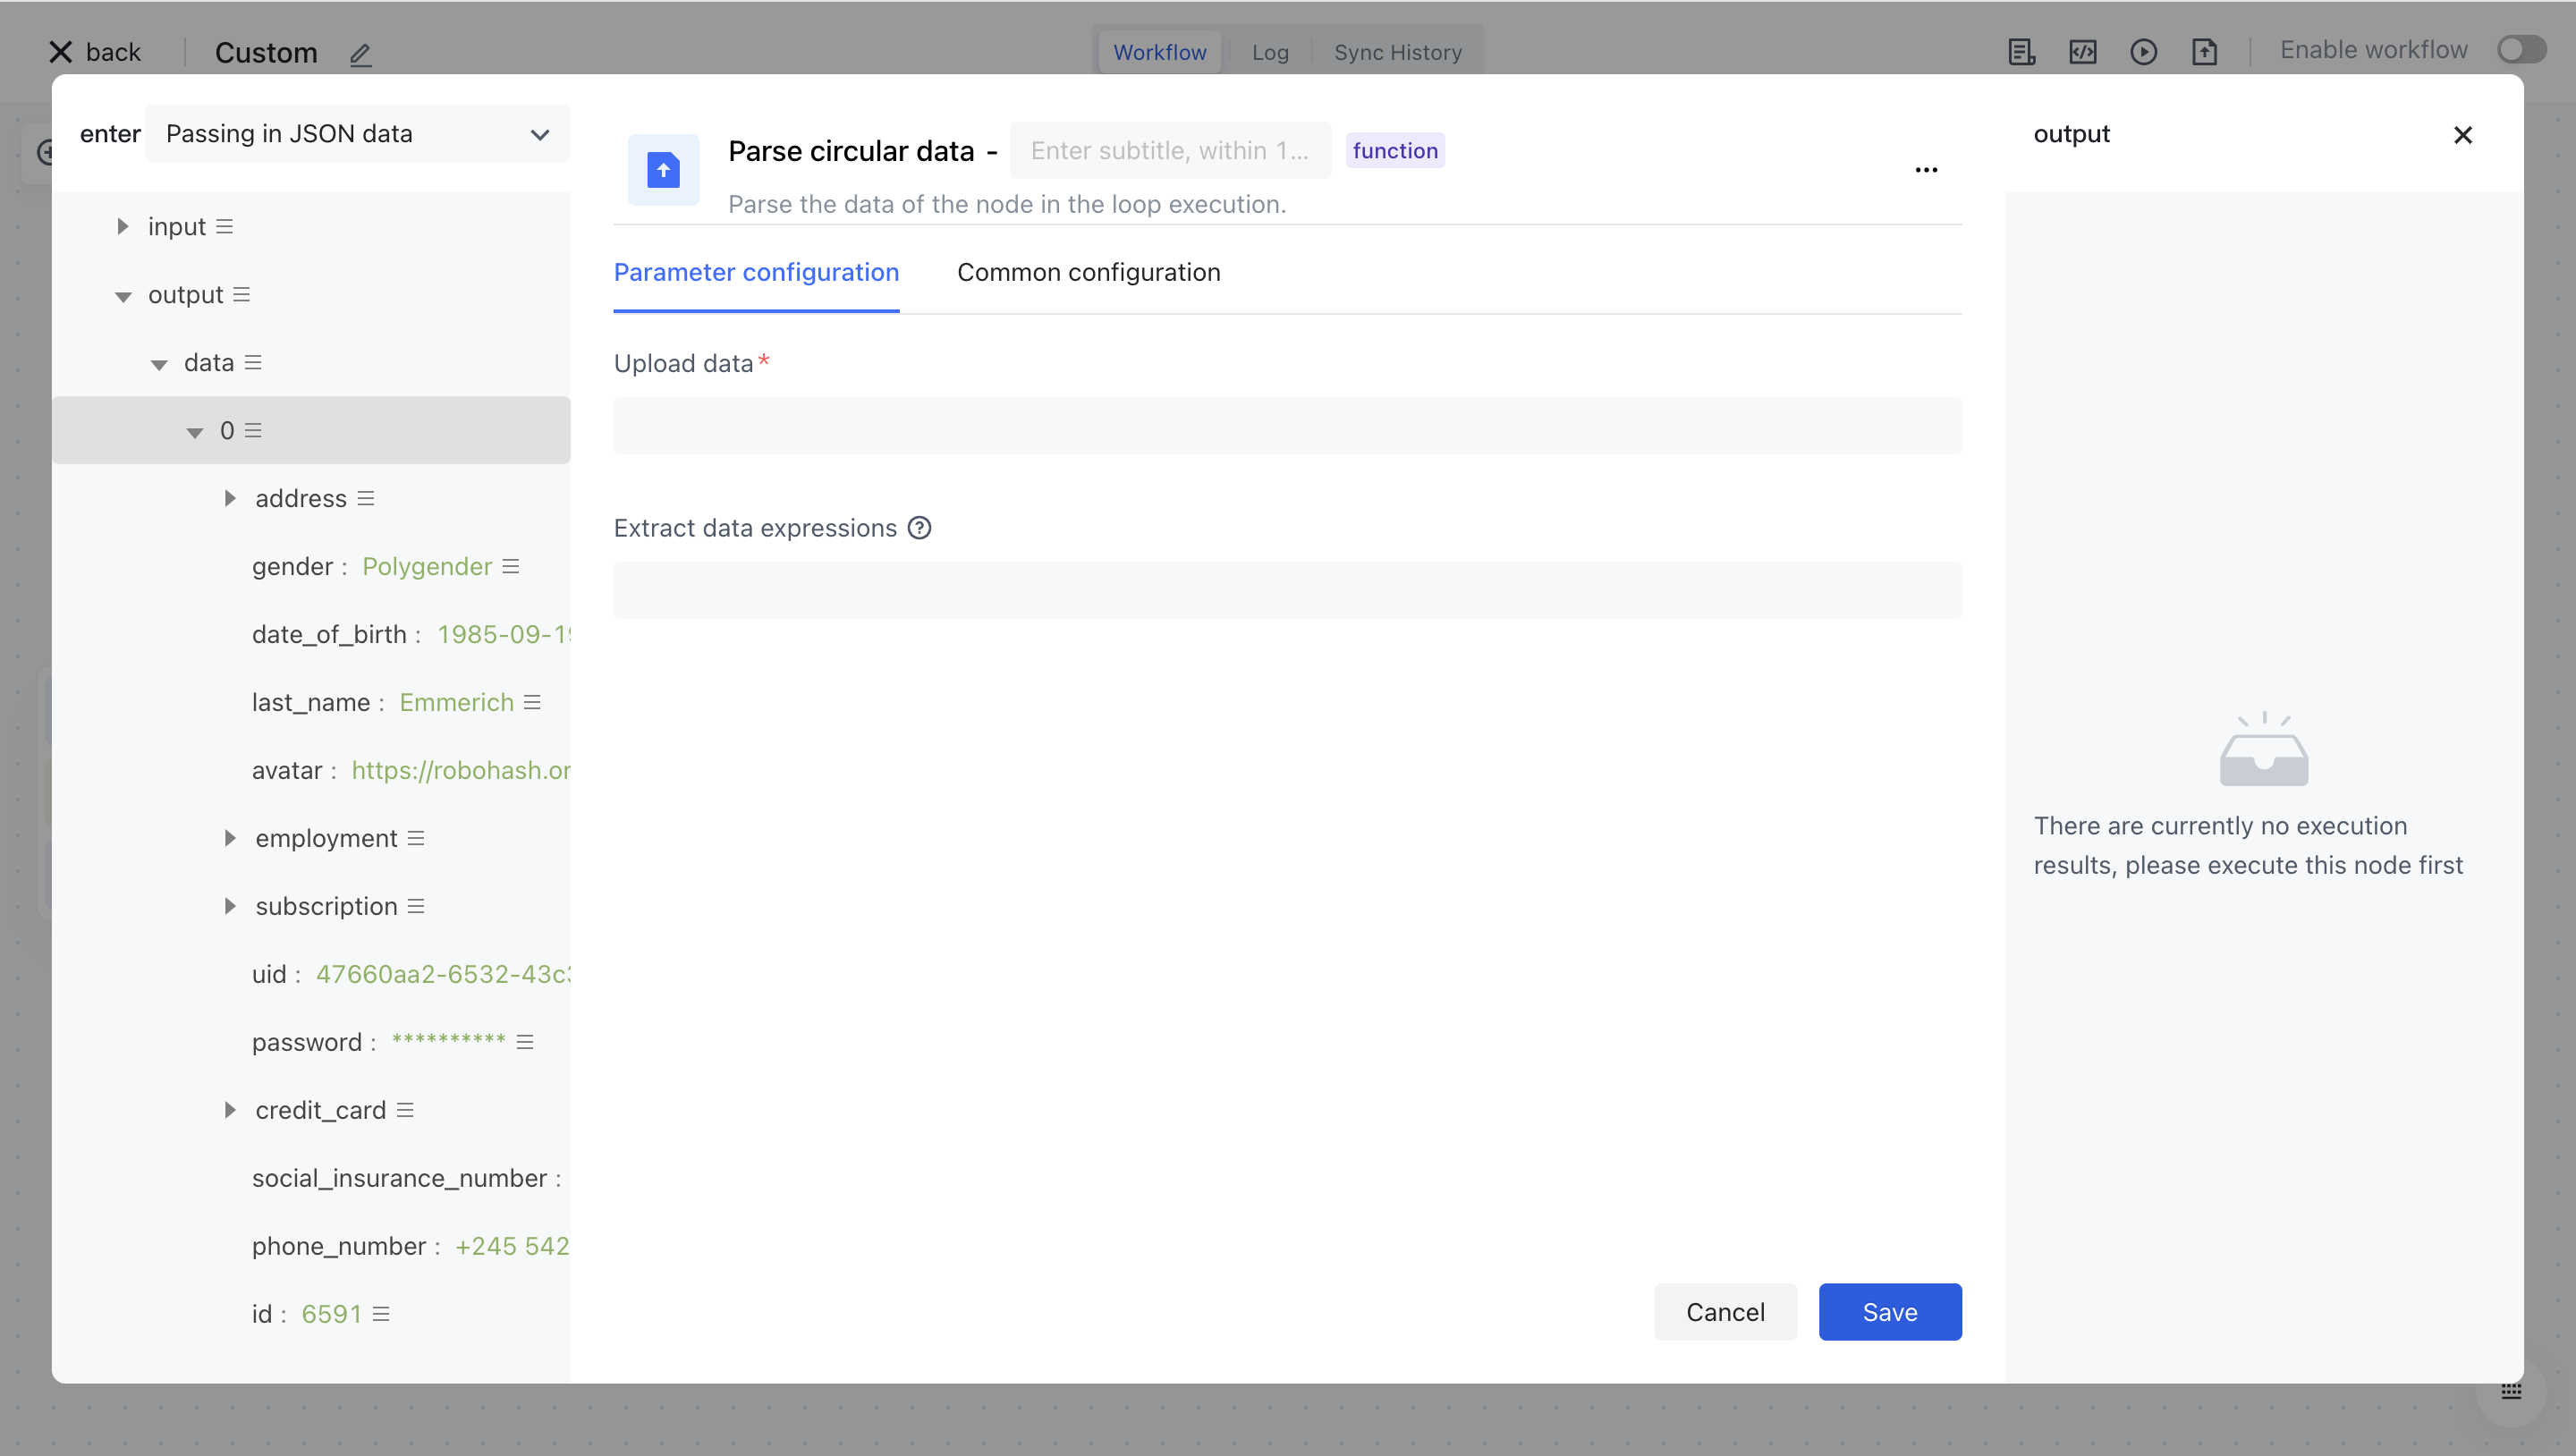Collapse the data tree node
The image size is (2576, 1456).
(159, 364)
